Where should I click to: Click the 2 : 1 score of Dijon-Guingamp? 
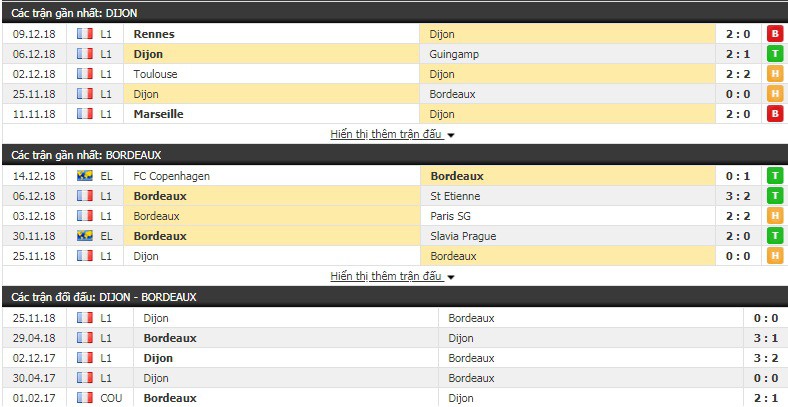point(738,54)
